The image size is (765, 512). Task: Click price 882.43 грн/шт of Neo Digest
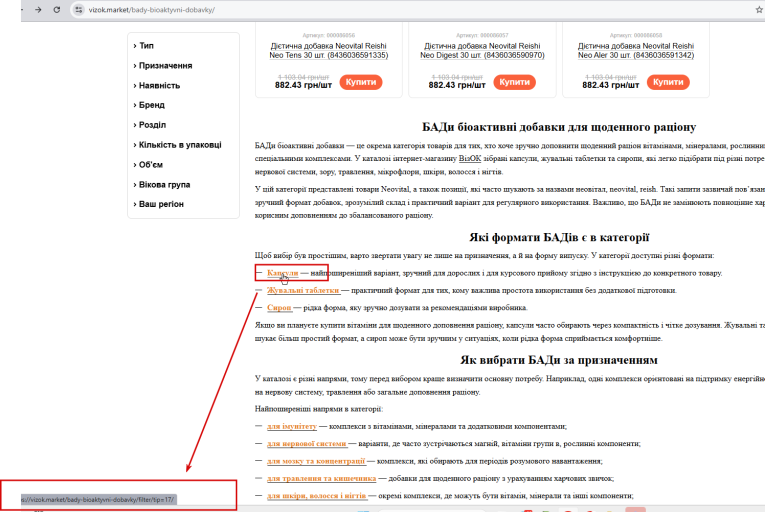coord(457,85)
